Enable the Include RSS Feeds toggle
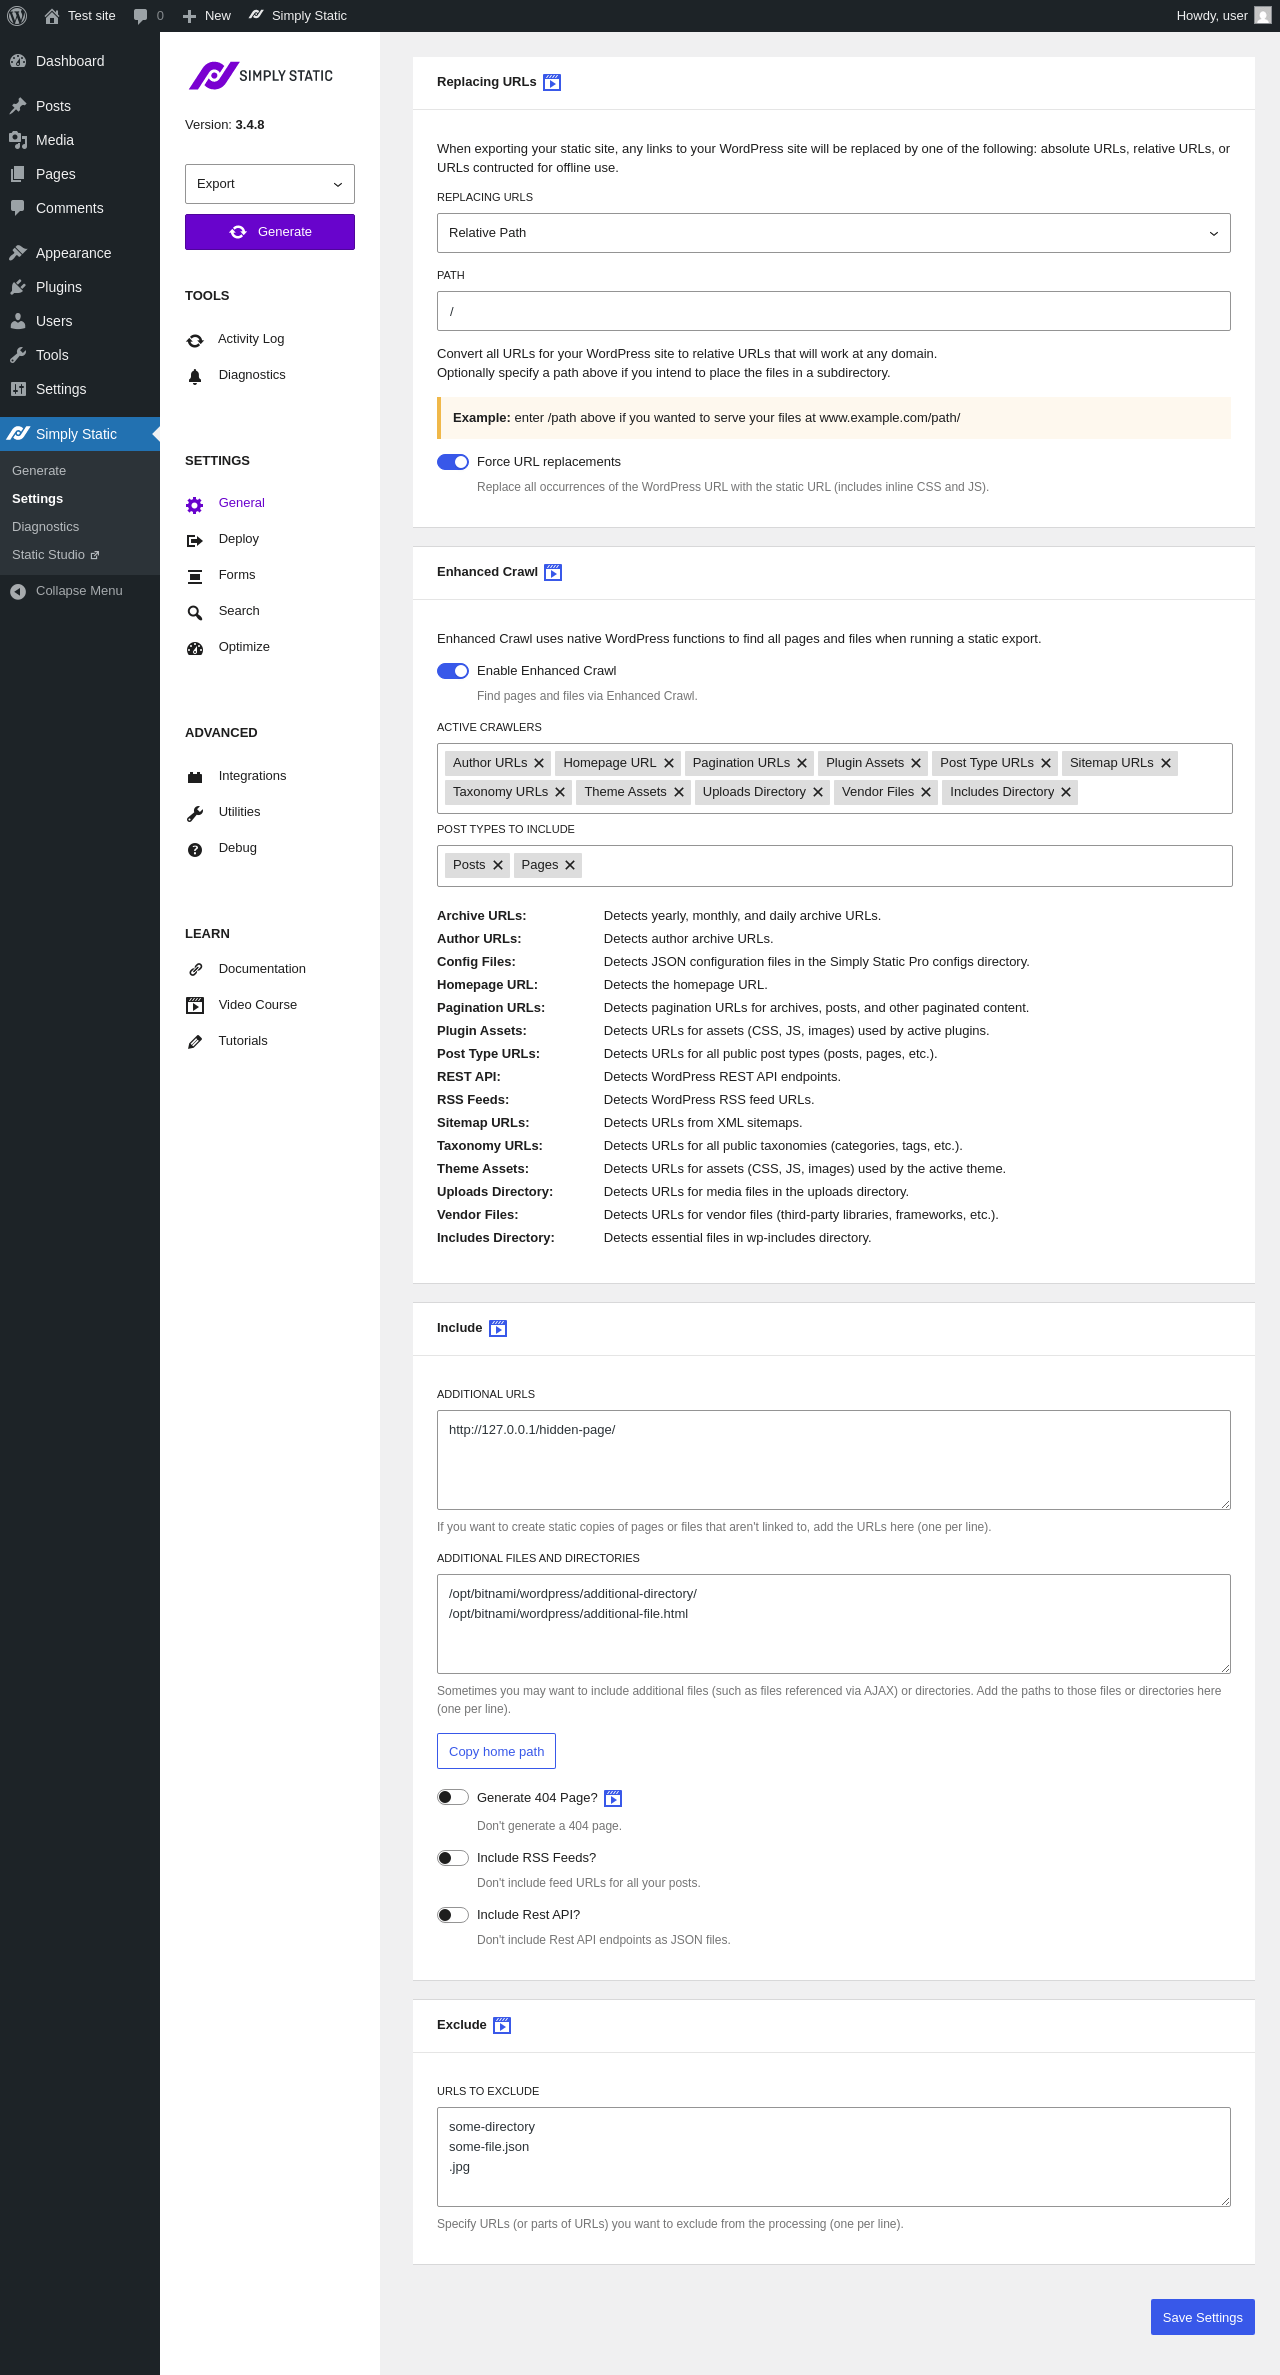This screenshot has height=2375, width=1280. click(x=453, y=1858)
